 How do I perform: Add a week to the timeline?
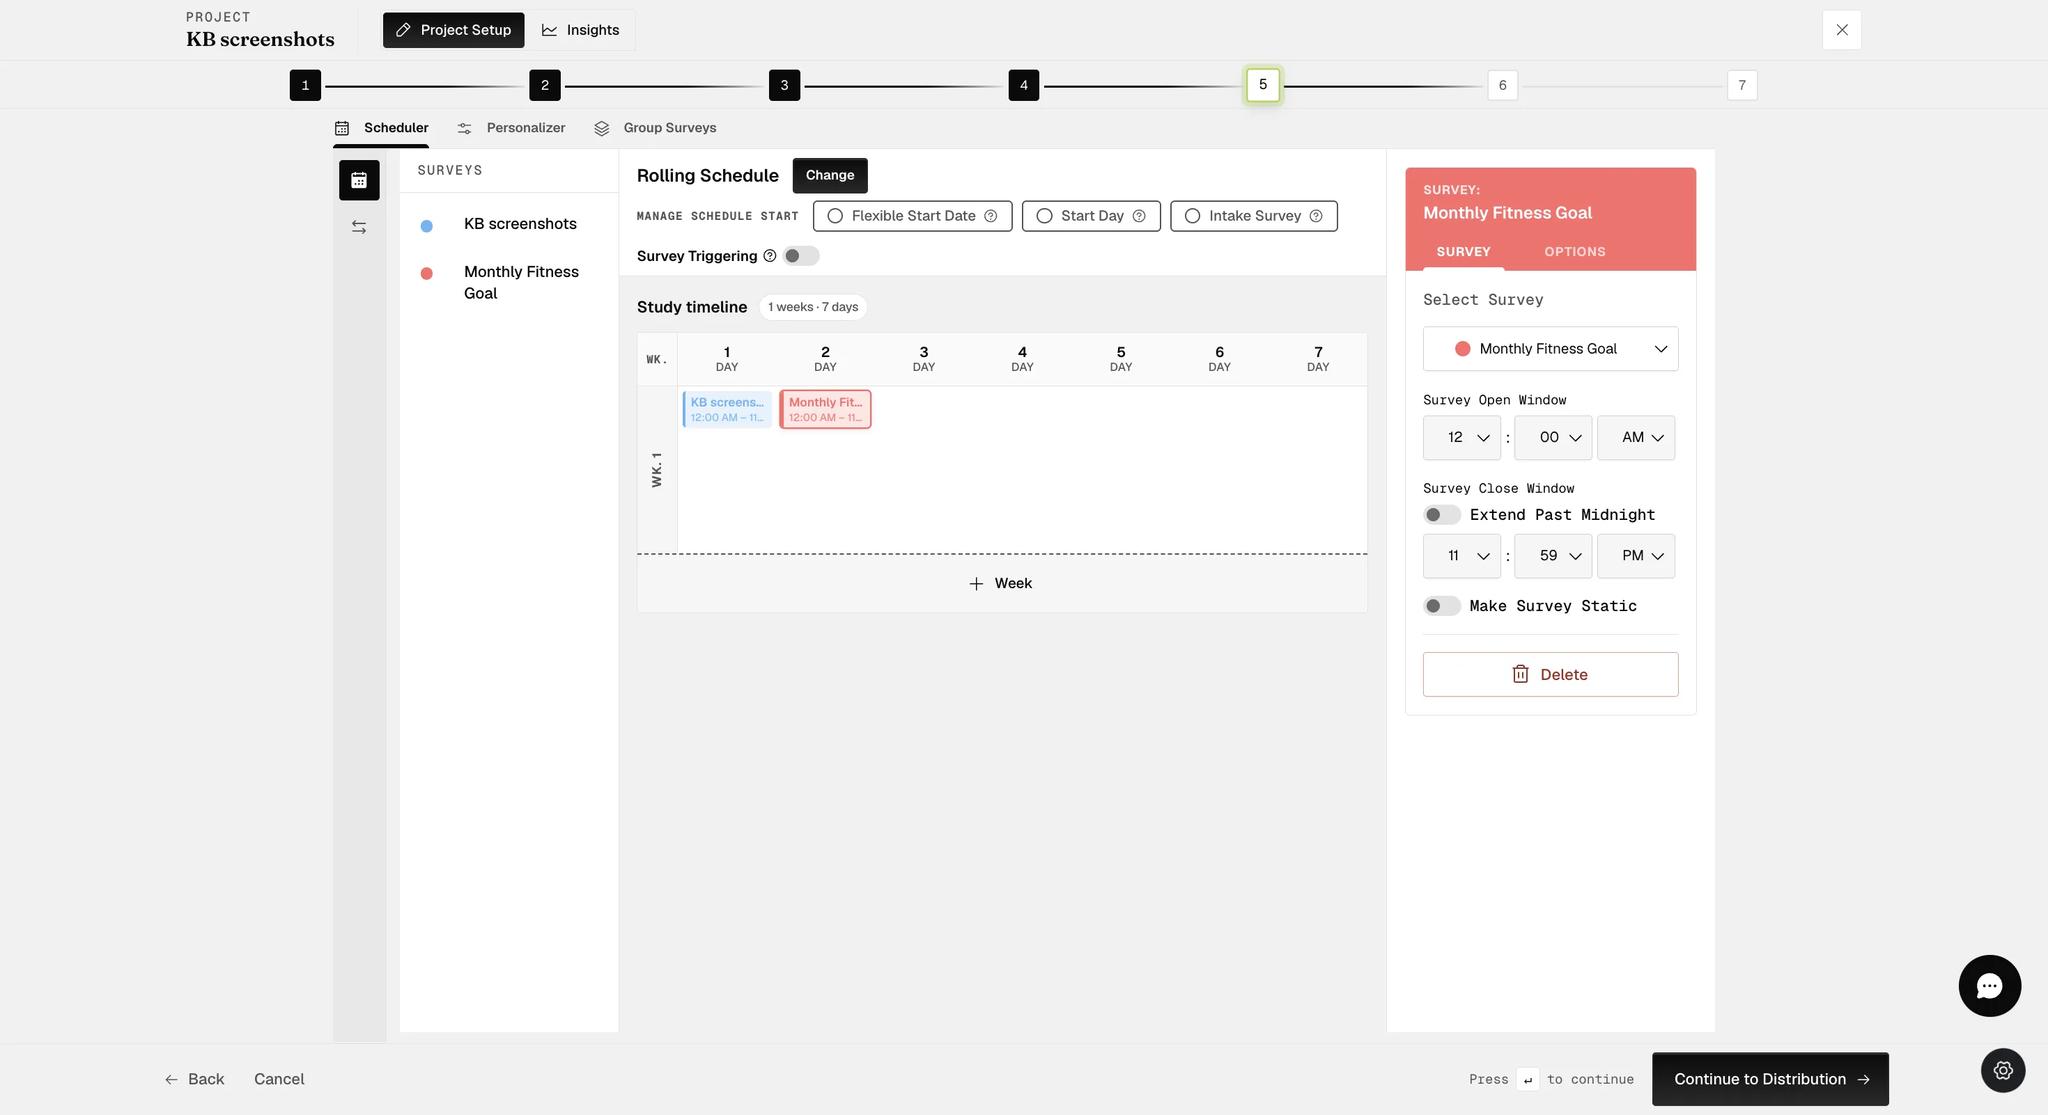[1001, 583]
